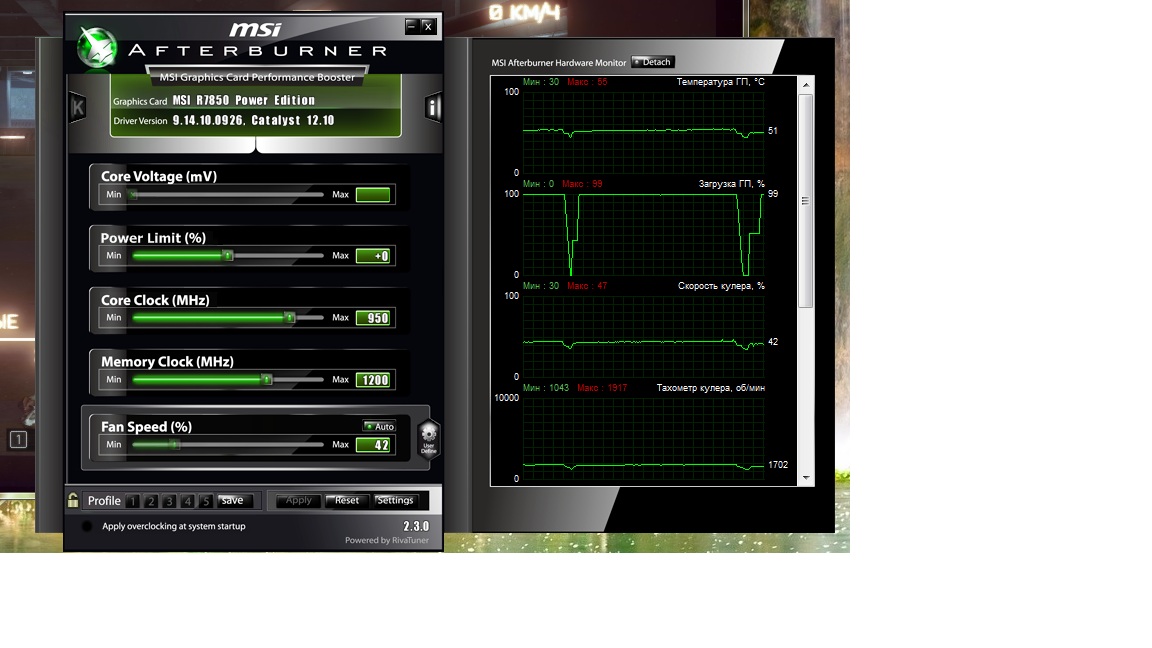Screen dimensions: 1152x648
Task: Click the Powered by RivaTuner text
Action: pos(386,540)
